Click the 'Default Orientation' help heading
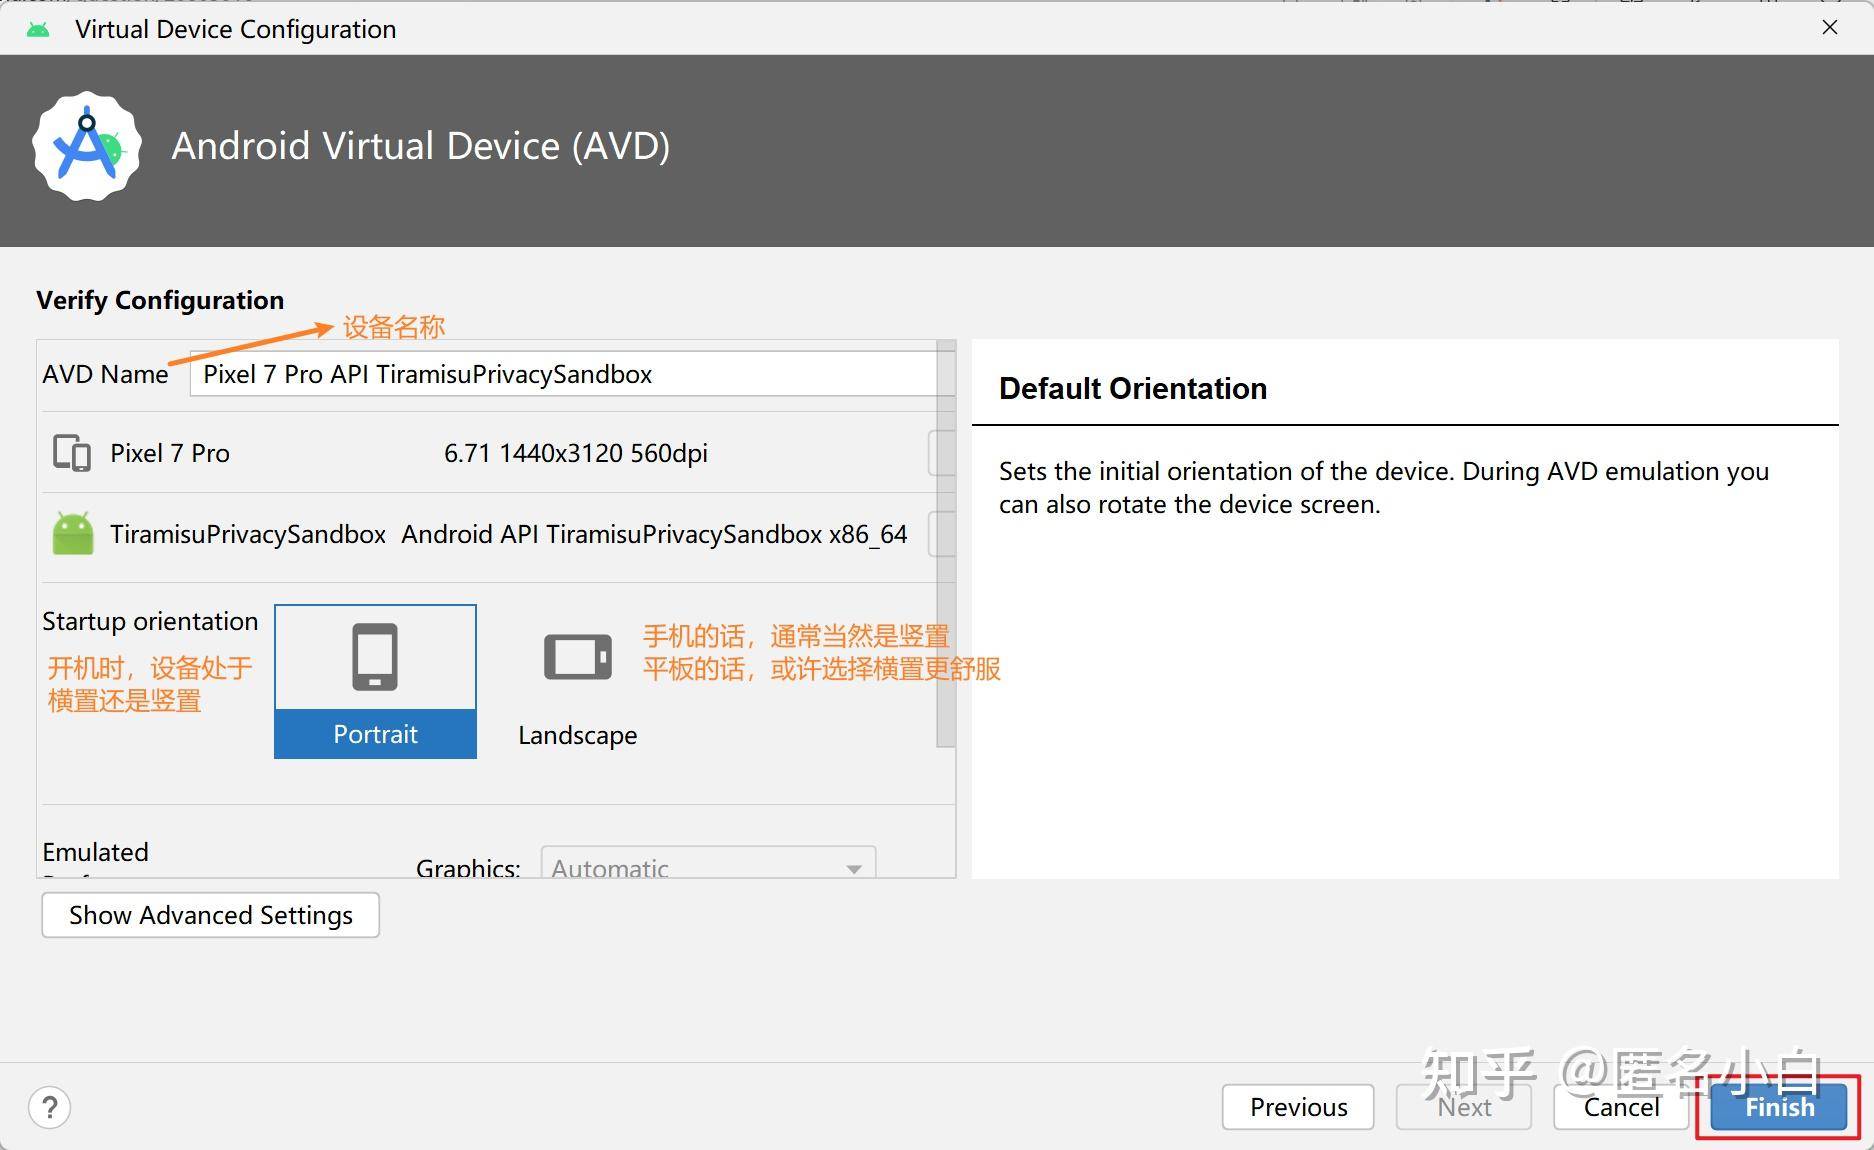This screenshot has height=1150, width=1874. point(1133,388)
